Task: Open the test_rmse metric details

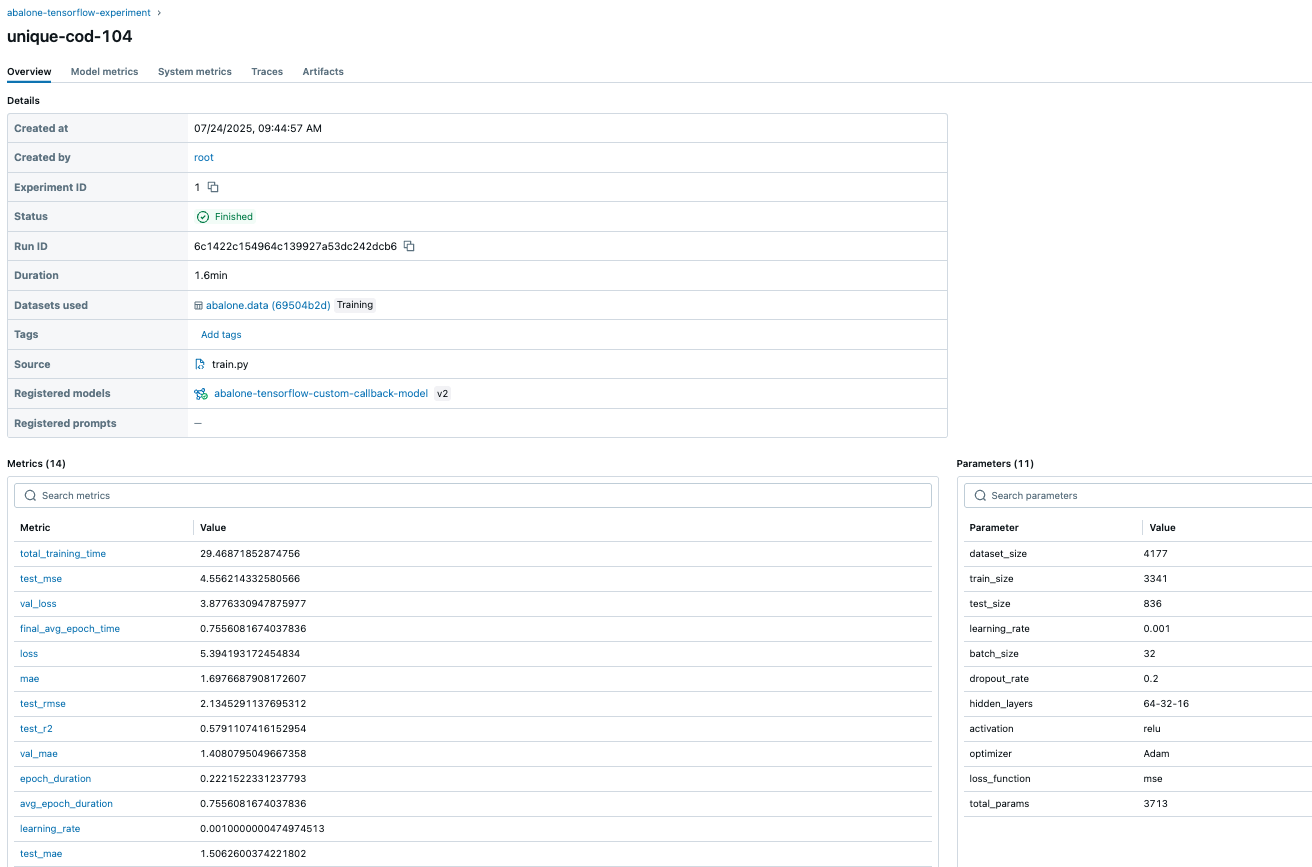Action: 42,703
